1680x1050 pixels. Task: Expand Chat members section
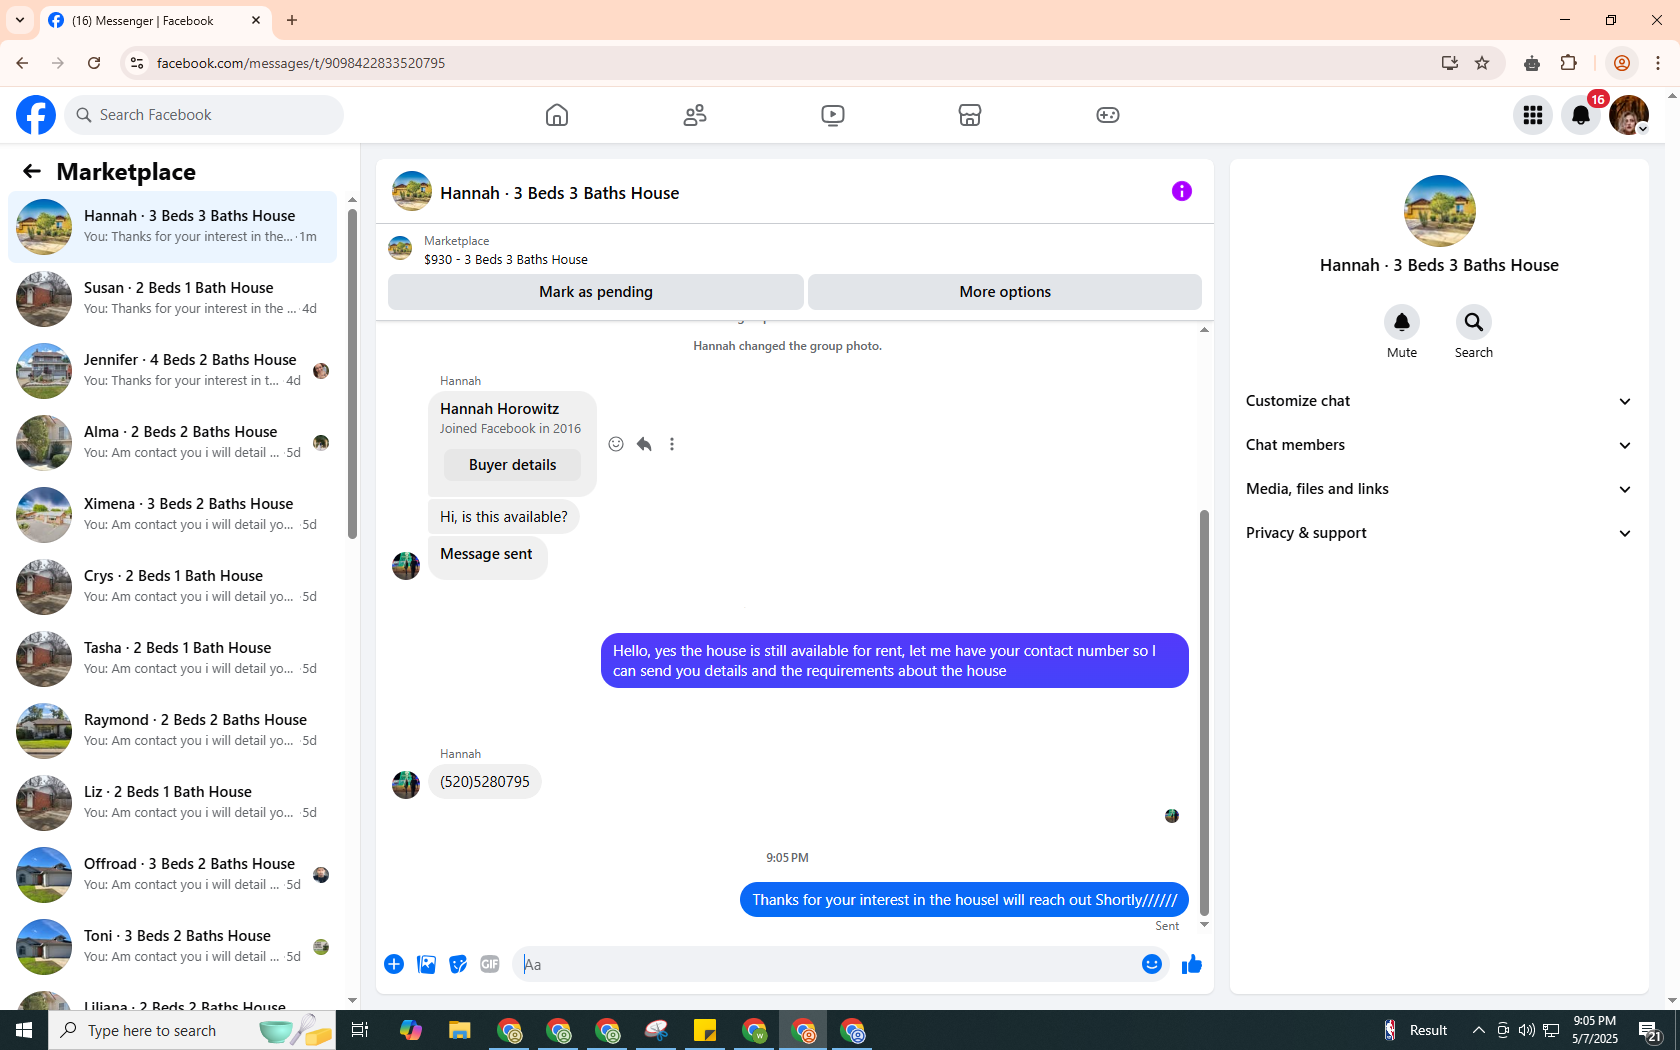1439,445
